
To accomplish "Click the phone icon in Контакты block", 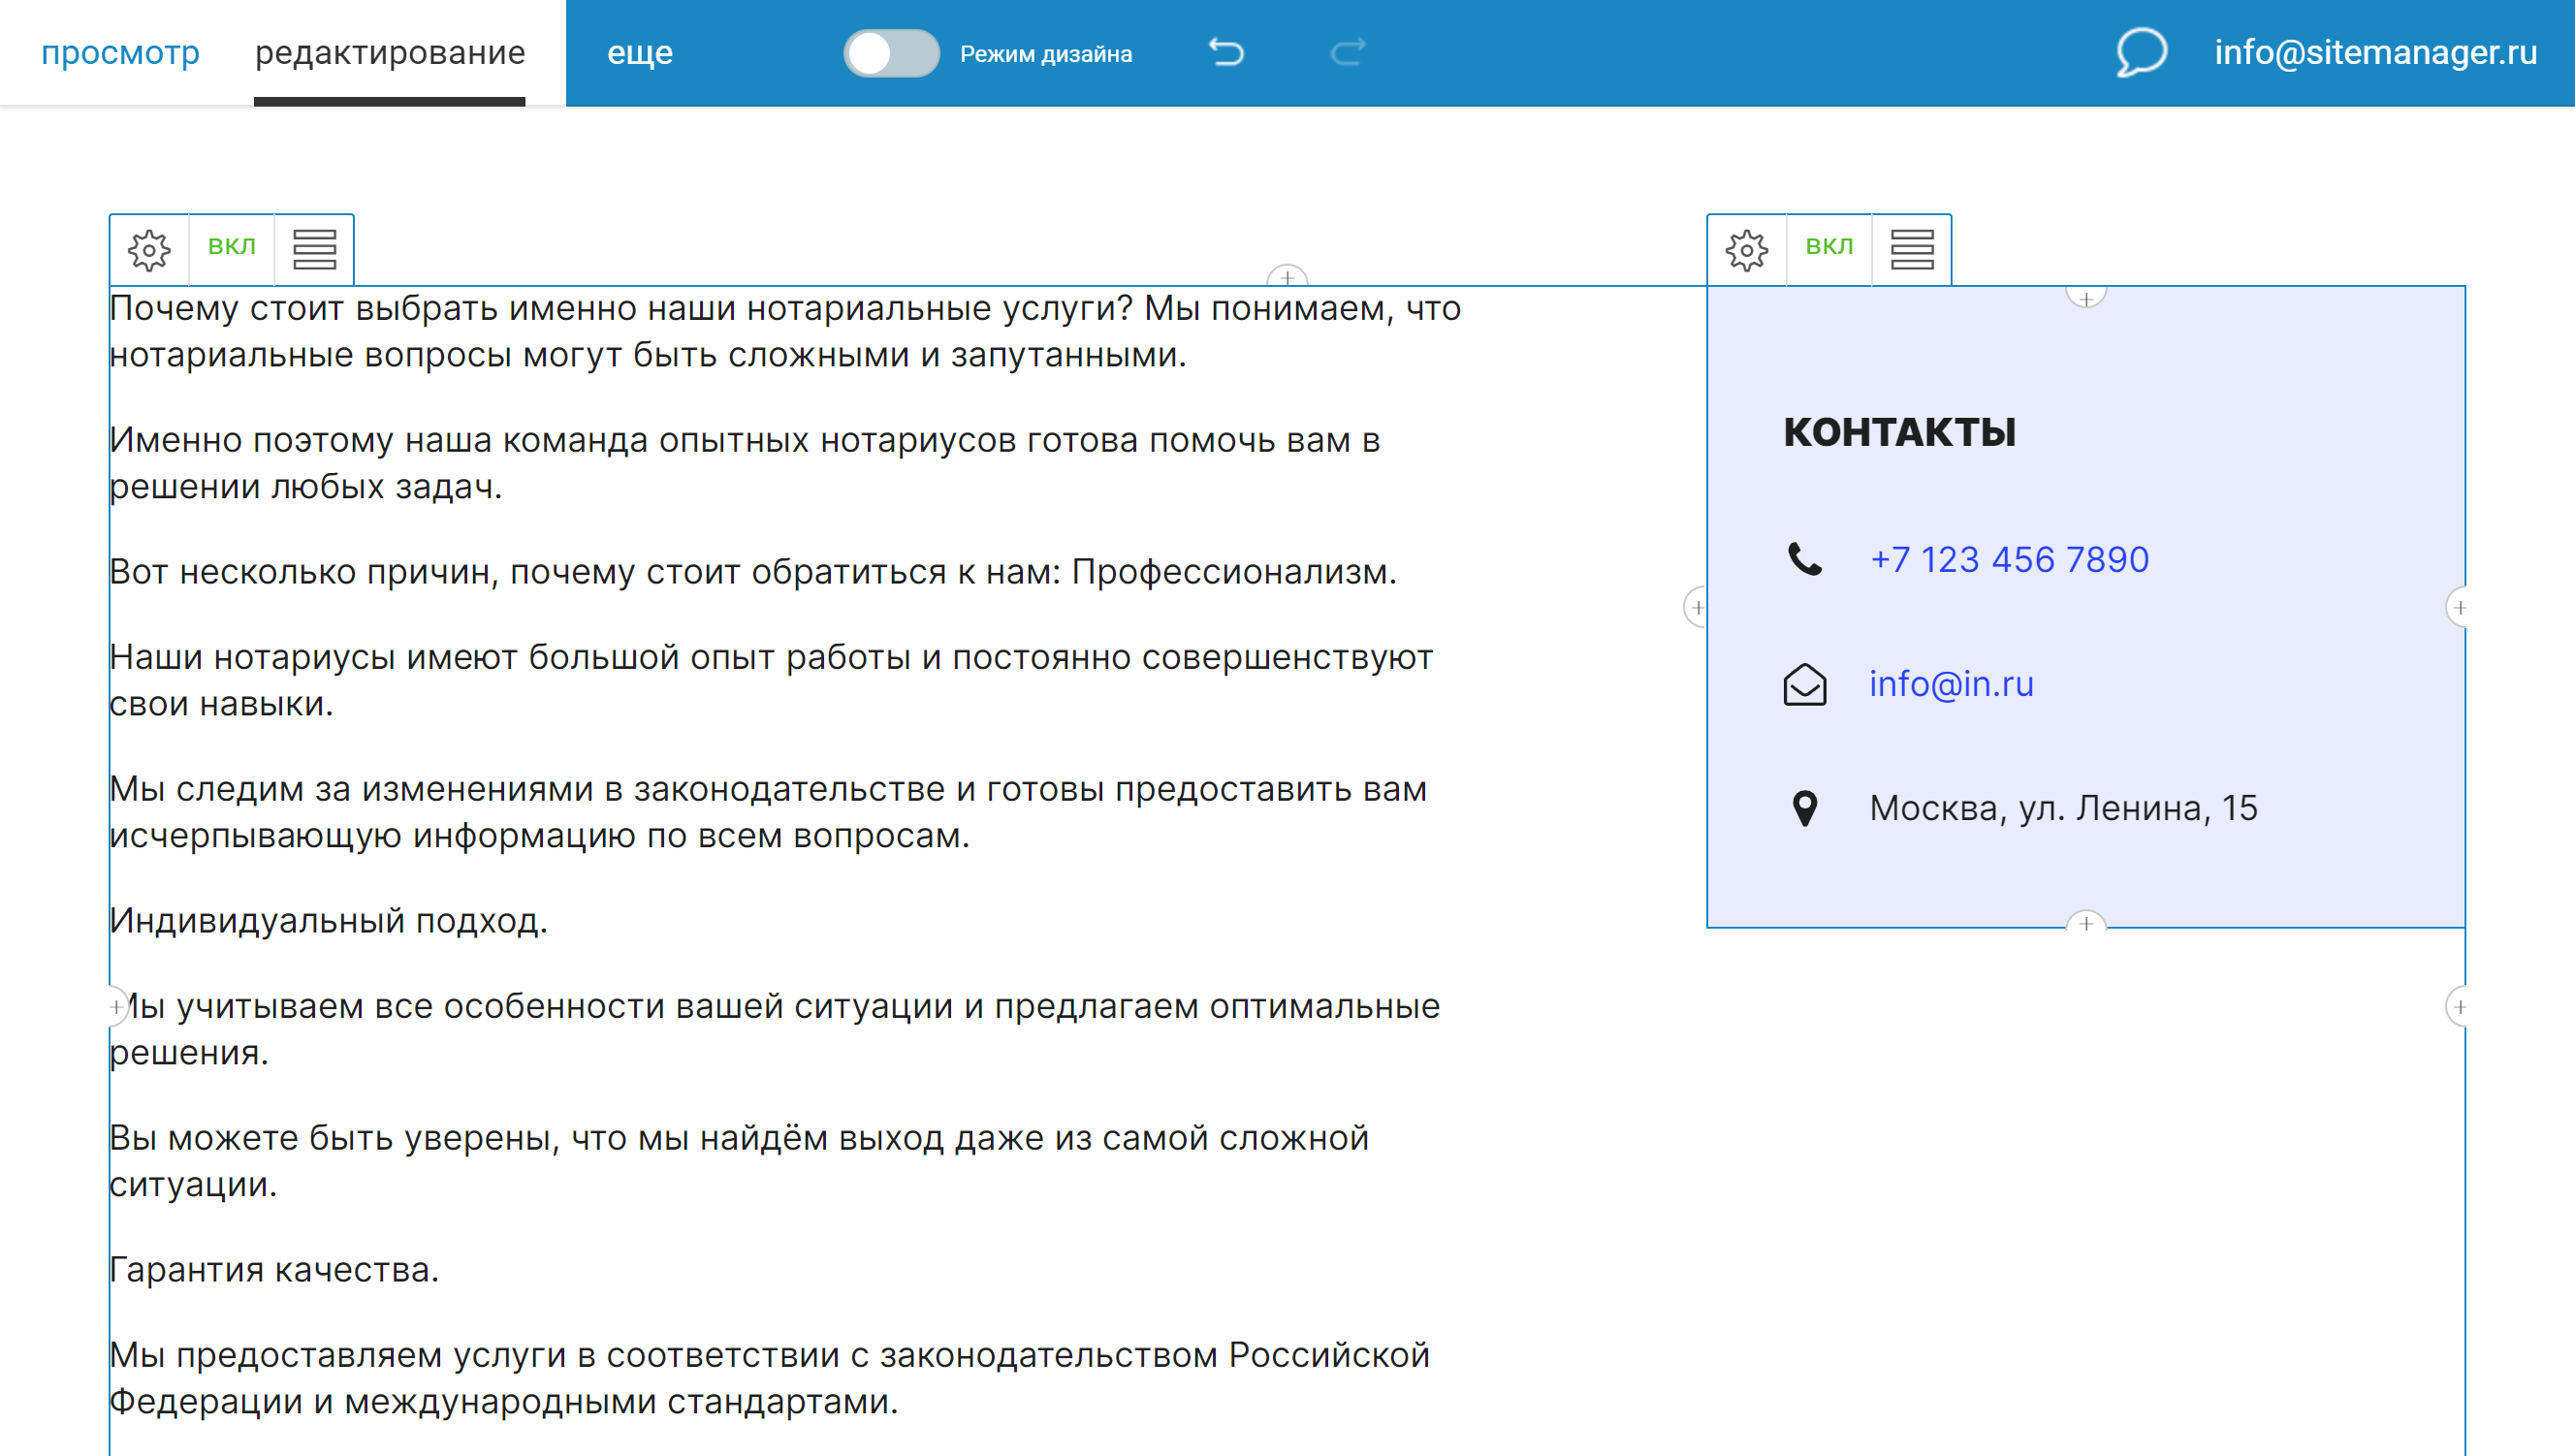I will pos(1806,558).
